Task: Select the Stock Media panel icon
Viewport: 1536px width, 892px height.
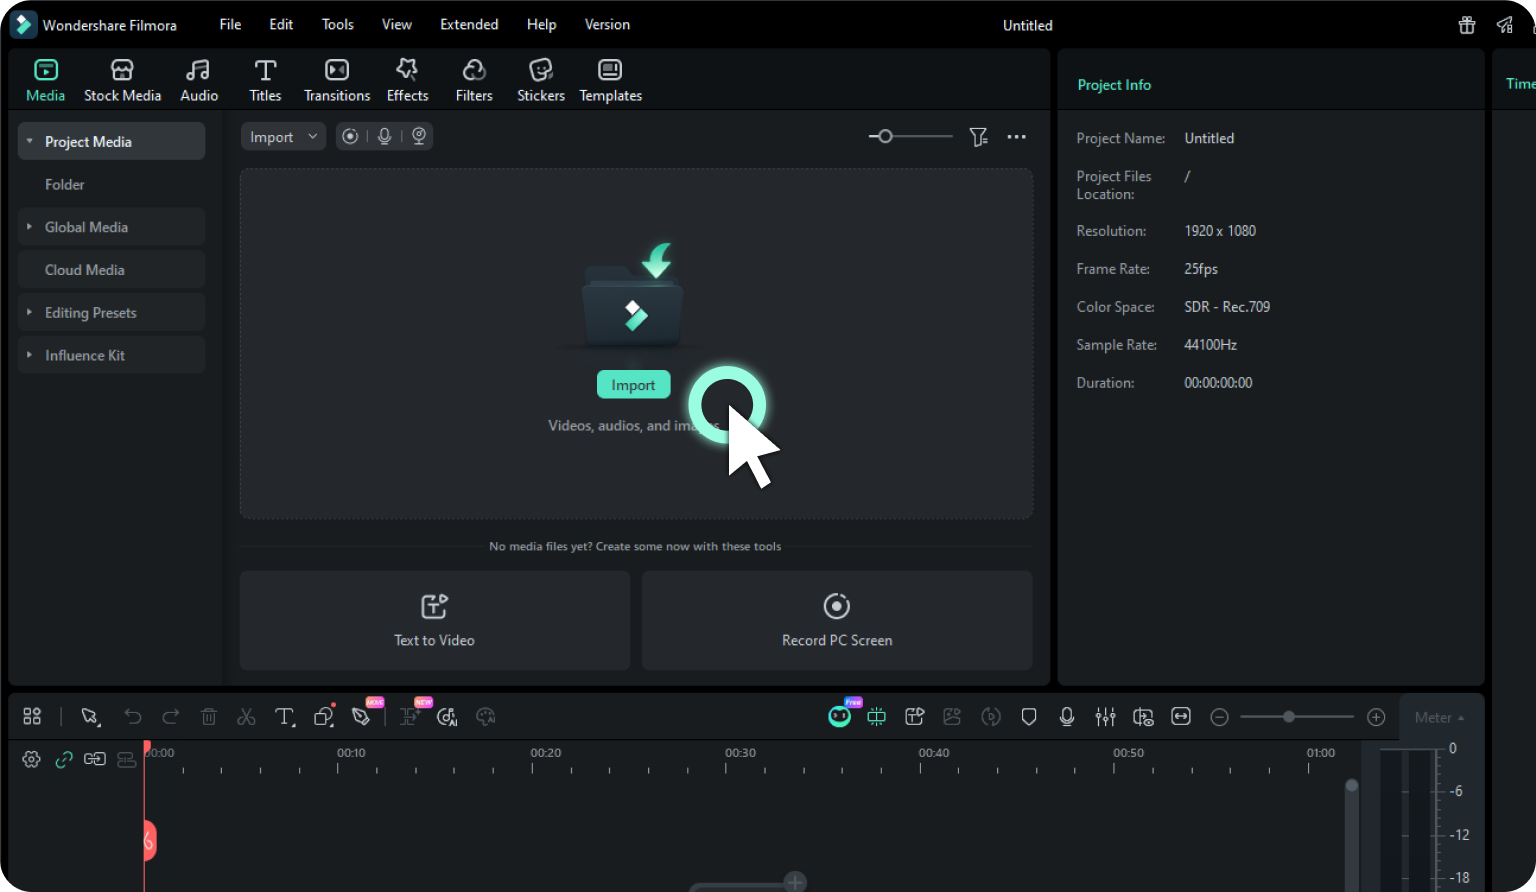Action: pos(122,79)
